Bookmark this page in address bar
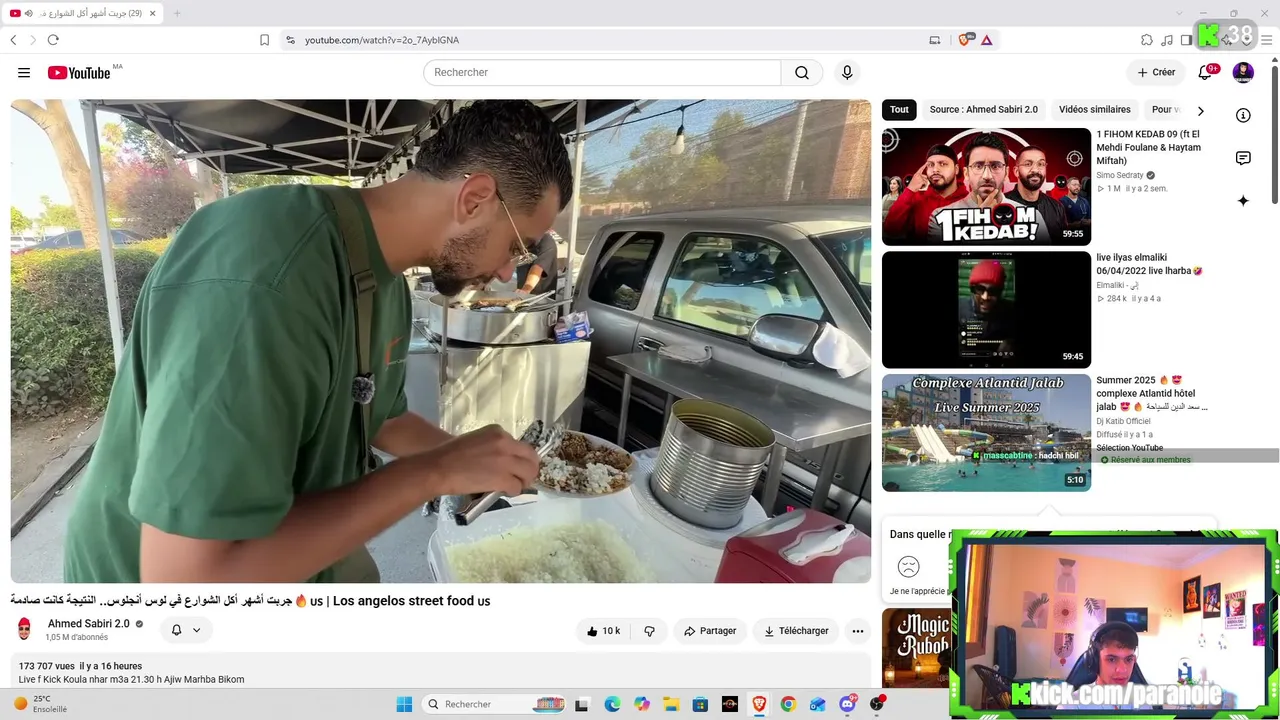Viewport: 1280px width, 720px height. (x=264, y=40)
